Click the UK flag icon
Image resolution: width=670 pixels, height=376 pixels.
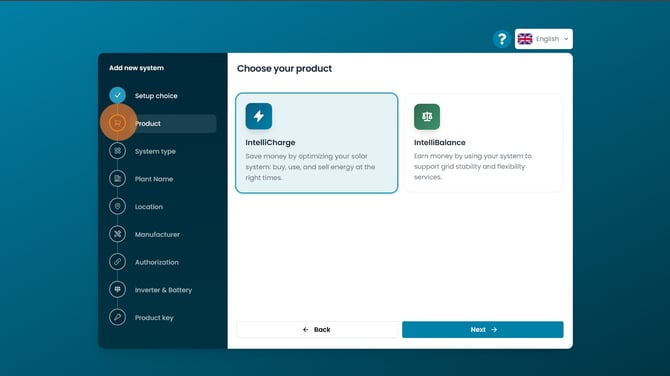click(525, 39)
